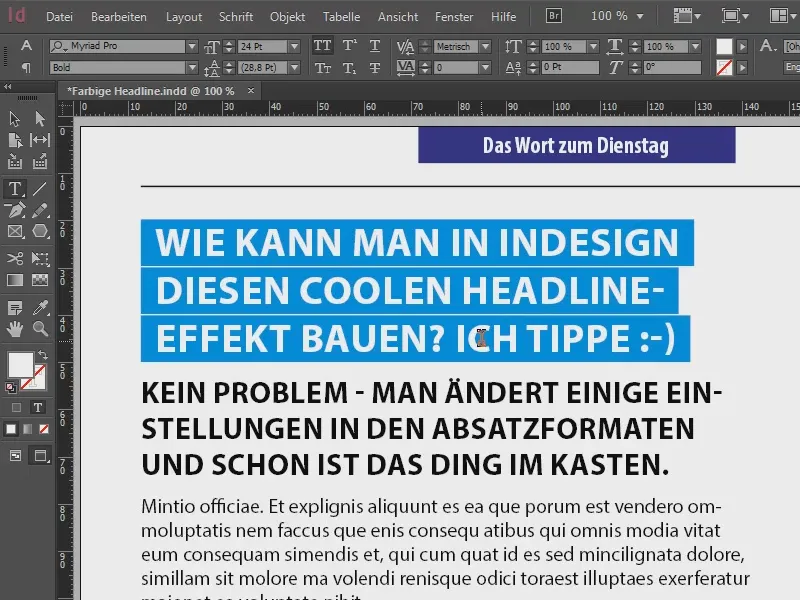Open the Fenster menu
800x600 pixels.
point(454,17)
